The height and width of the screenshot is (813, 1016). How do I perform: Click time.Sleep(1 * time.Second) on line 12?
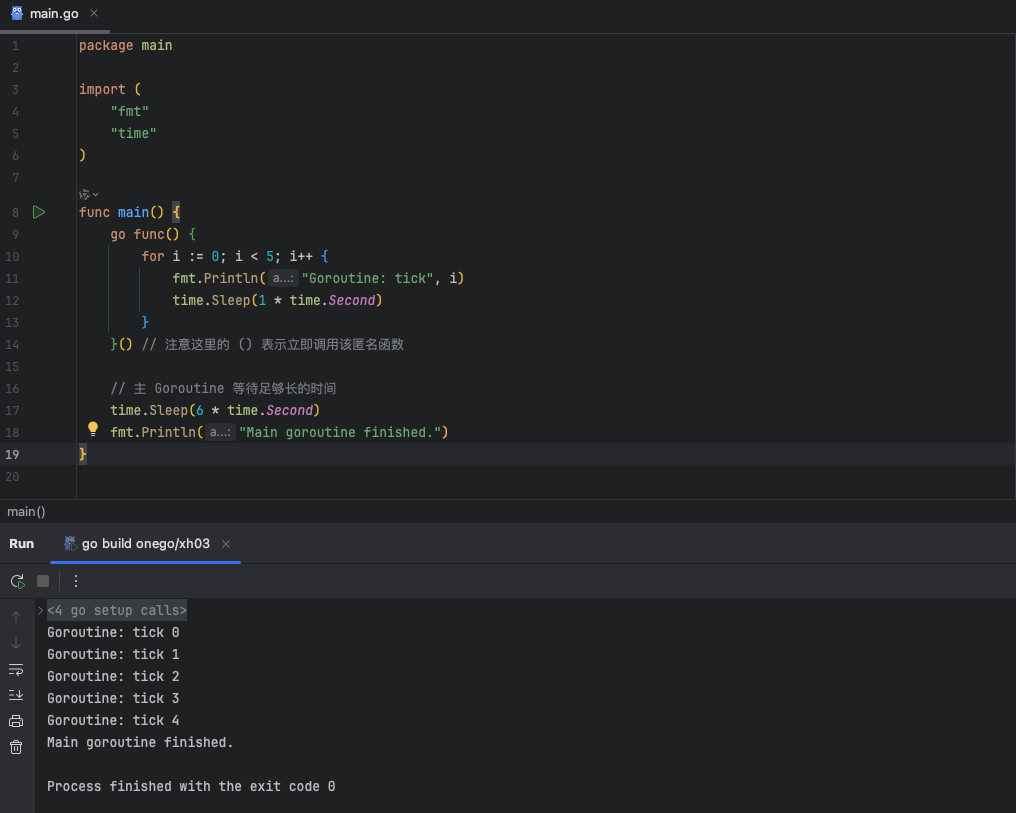[x=277, y=300]
